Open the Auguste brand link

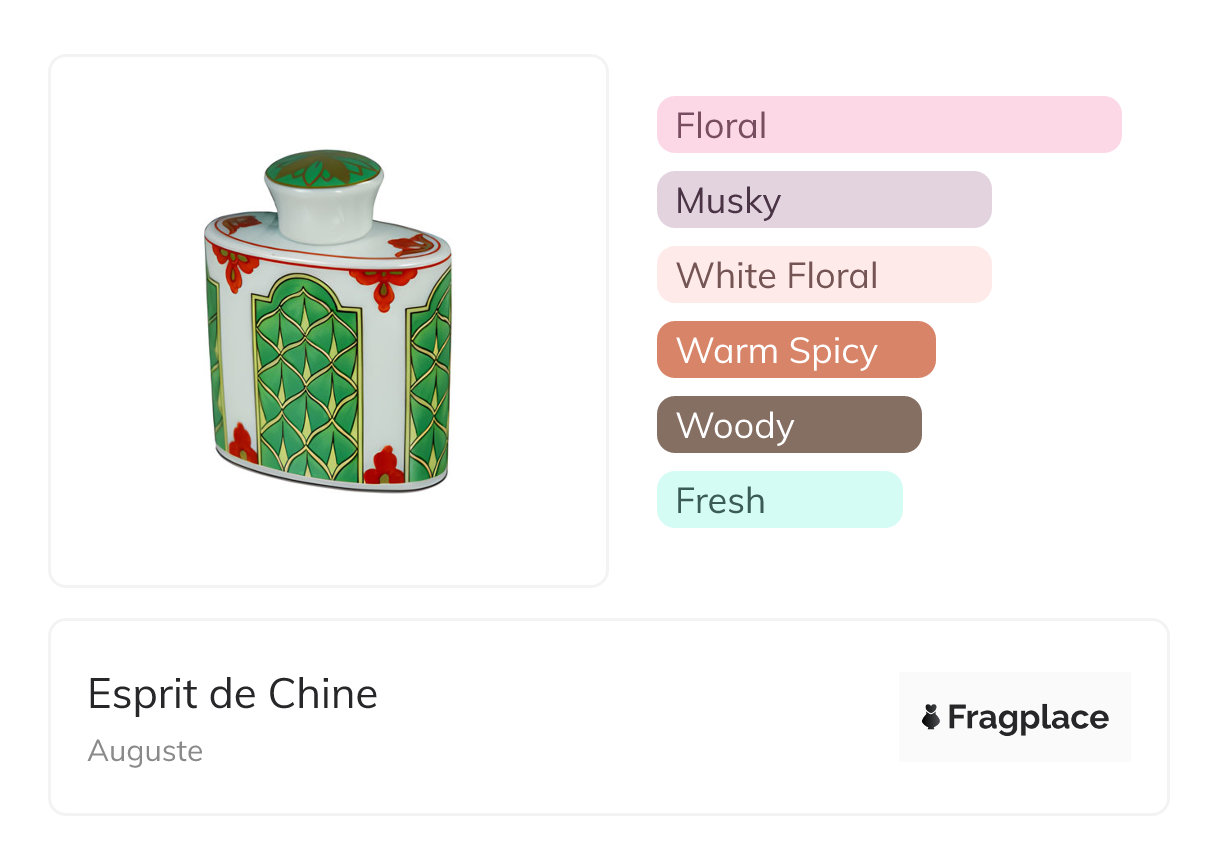145,751
